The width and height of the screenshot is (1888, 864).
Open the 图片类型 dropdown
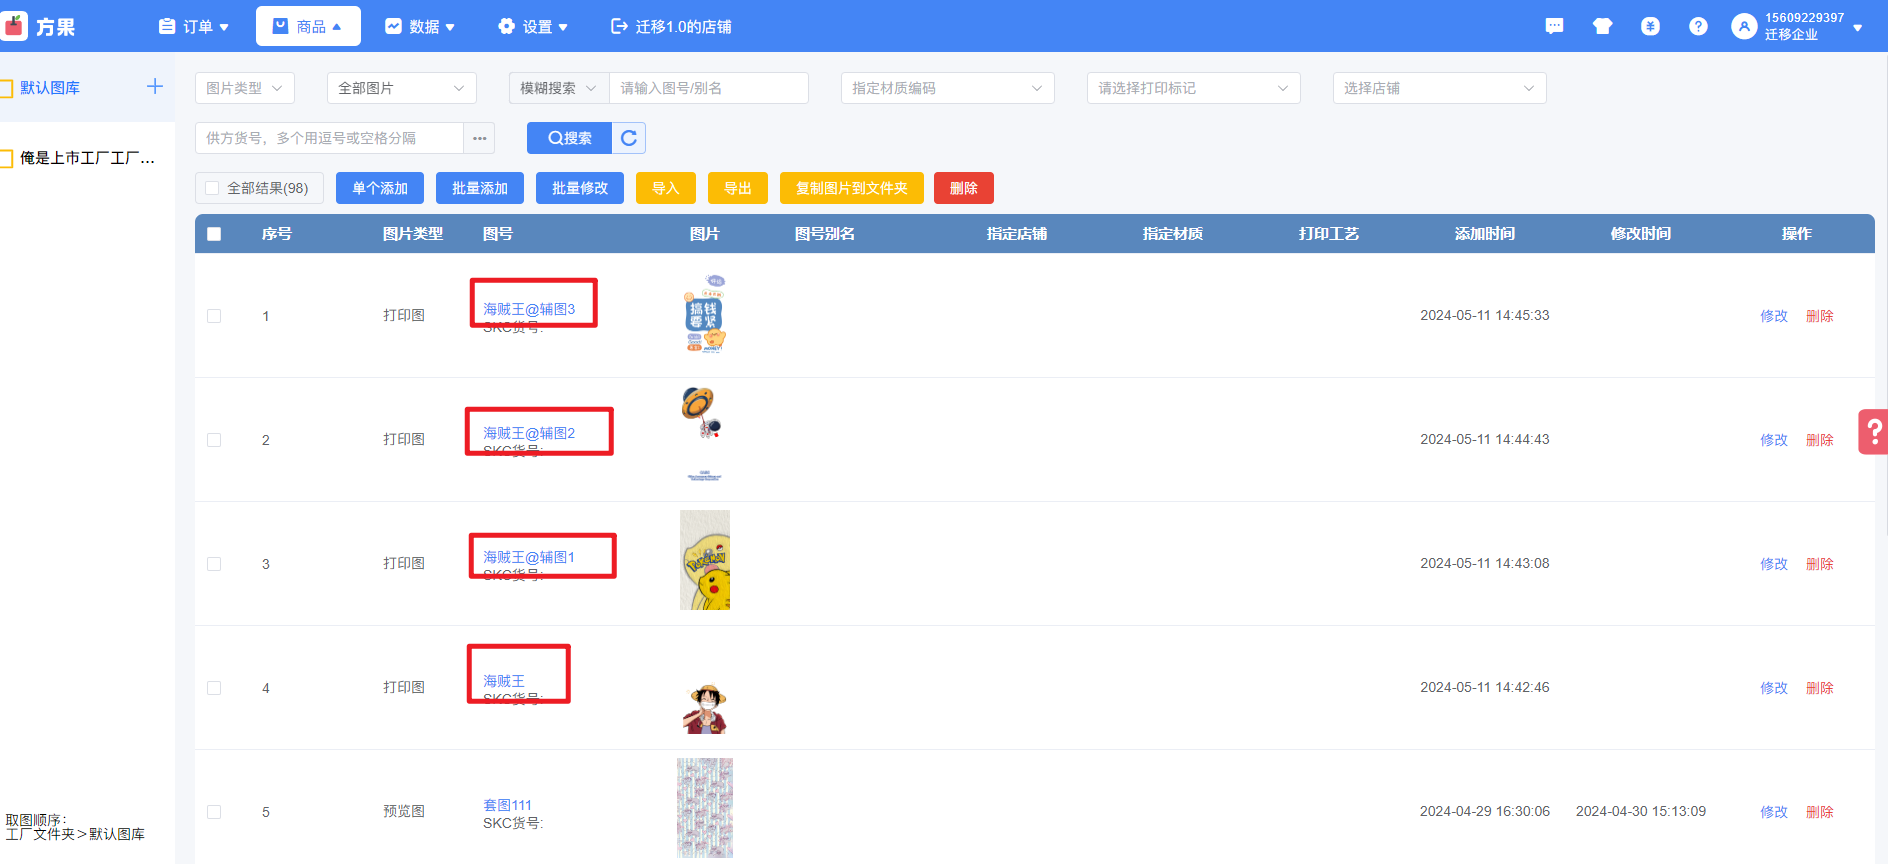click(245, 88)
